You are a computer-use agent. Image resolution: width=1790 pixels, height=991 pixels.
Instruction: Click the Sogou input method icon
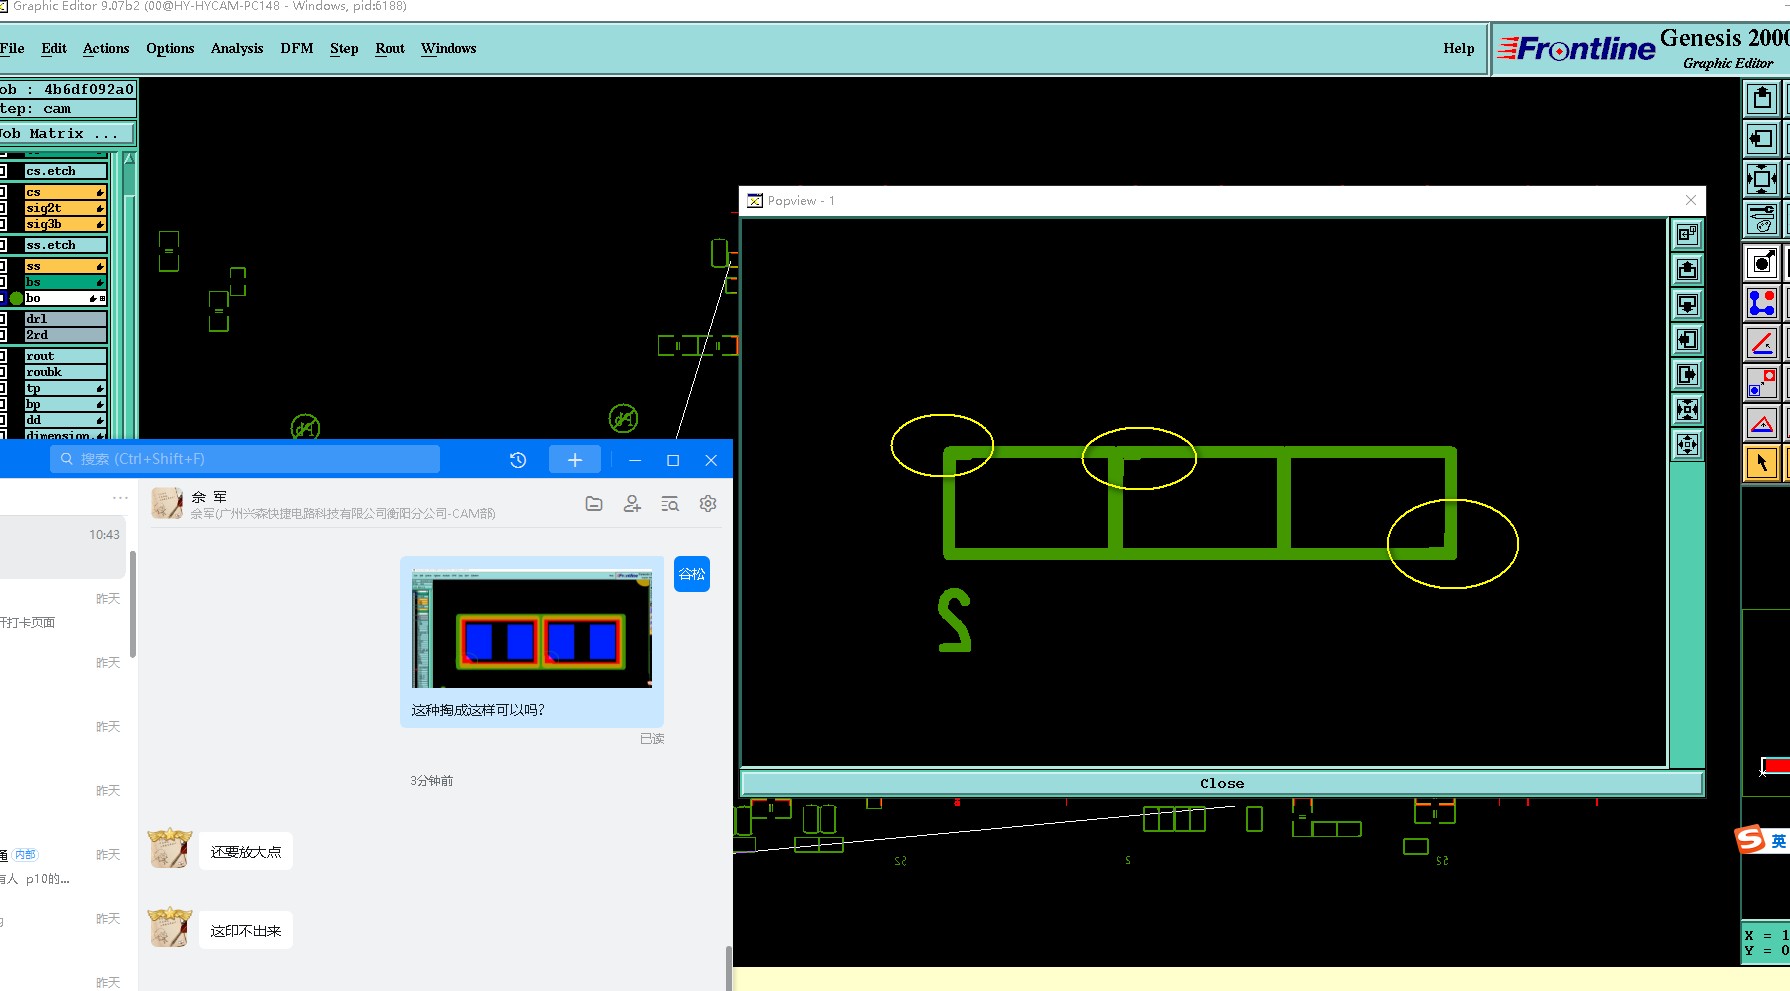point(1750,839)
